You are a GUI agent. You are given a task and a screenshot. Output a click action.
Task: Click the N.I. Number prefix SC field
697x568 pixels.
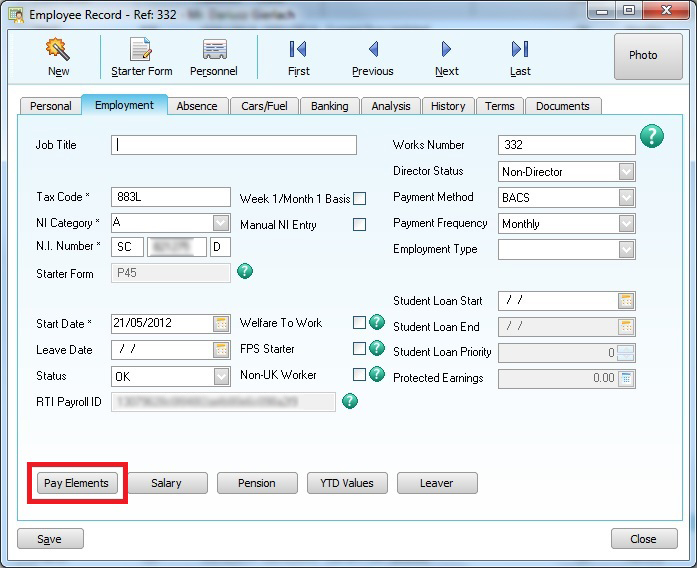pyautogui.click(x=127, y=247)
